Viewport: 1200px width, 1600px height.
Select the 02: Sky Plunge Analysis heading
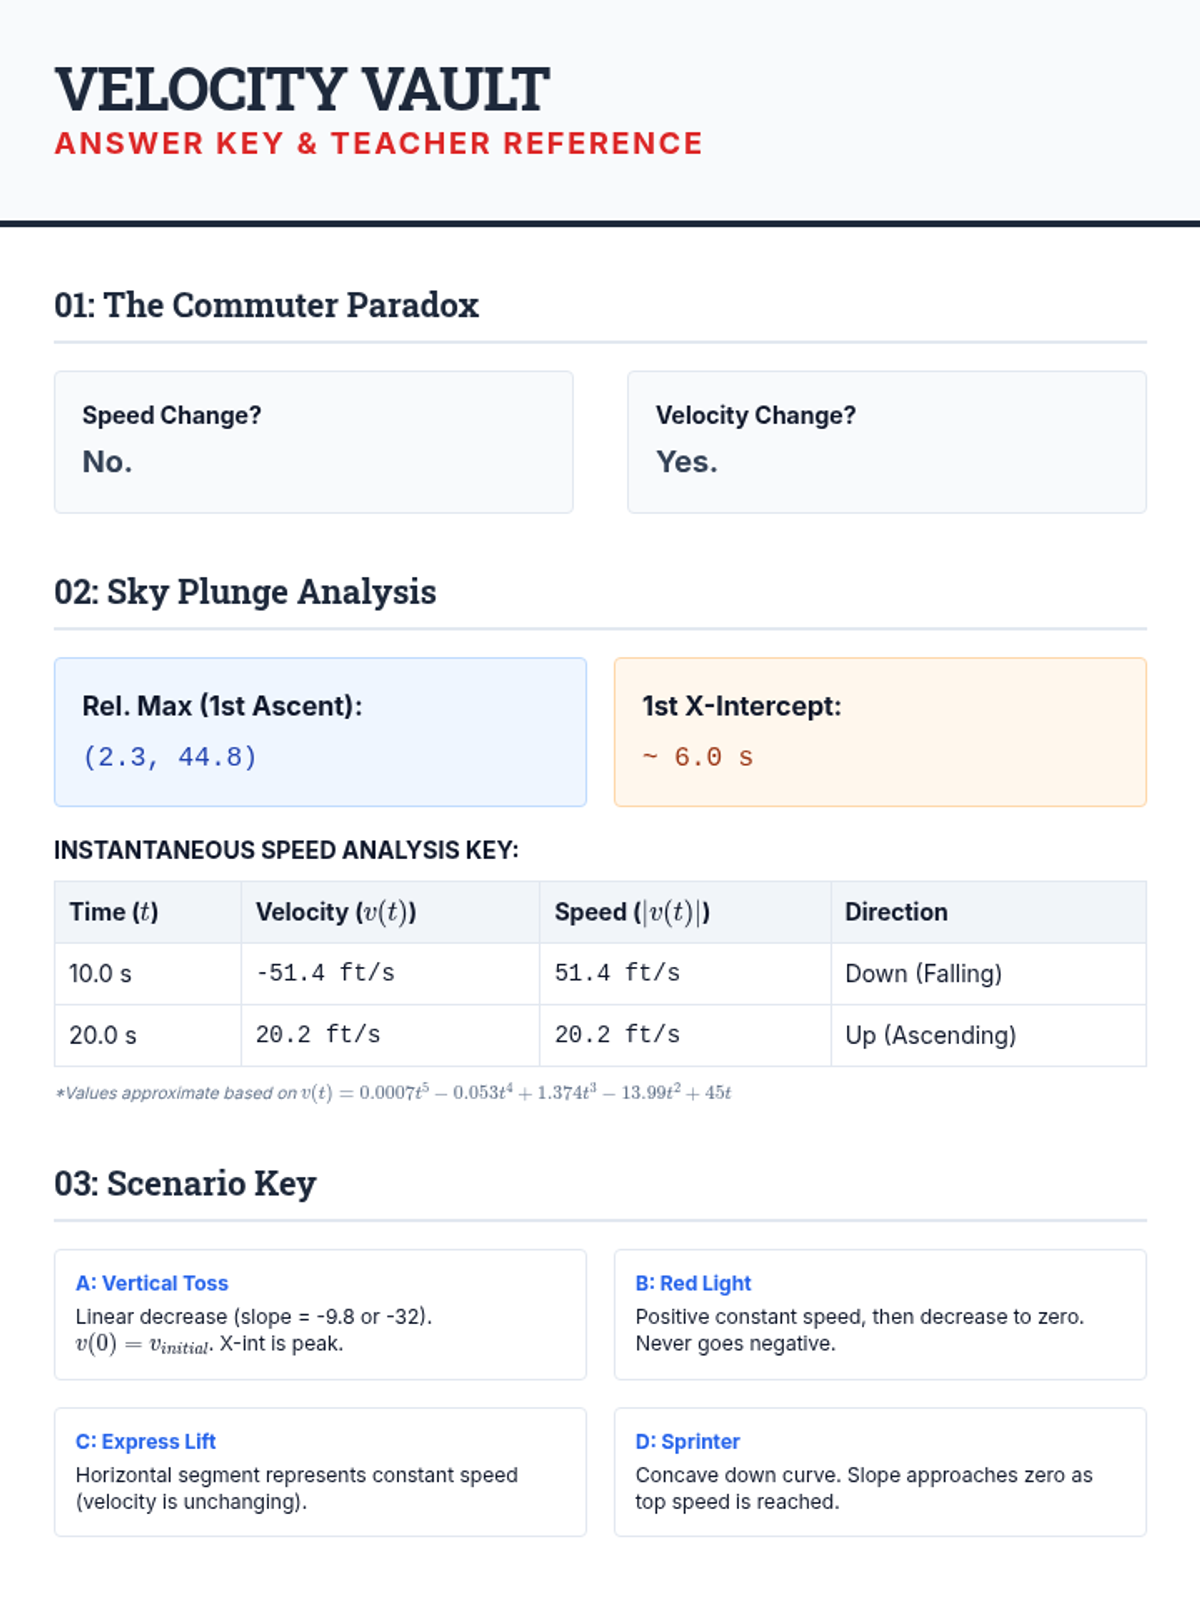[x=245, y=592]
